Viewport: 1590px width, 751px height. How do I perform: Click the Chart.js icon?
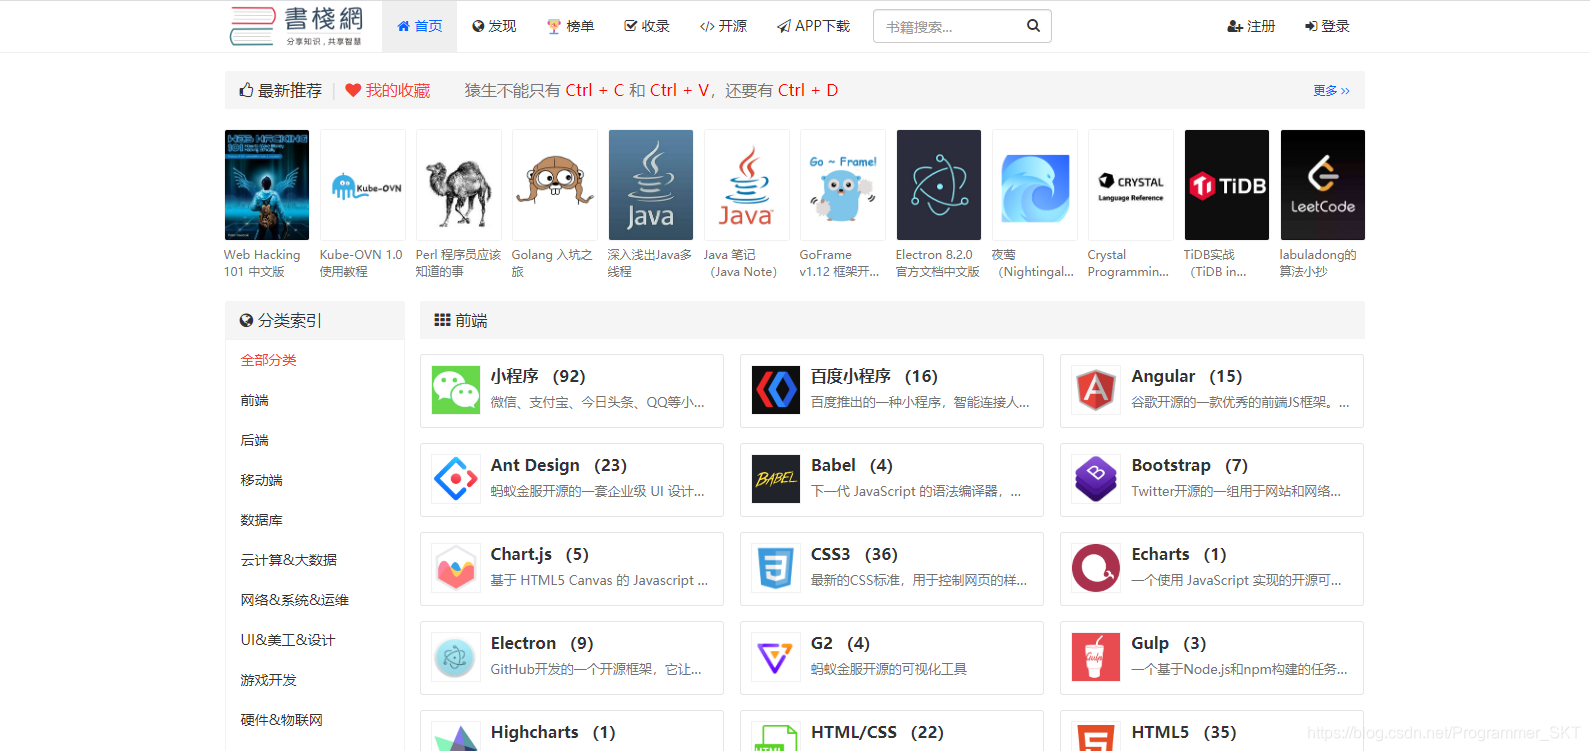[x=456, y=568]
